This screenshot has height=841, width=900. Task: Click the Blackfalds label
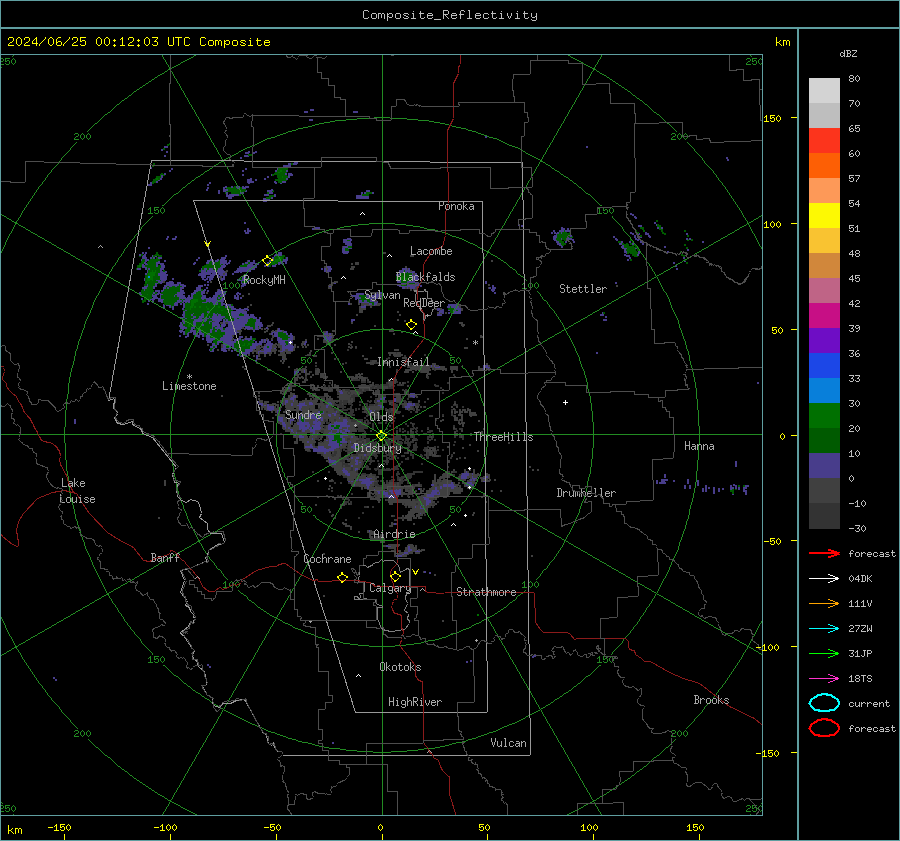(x=425, y=277)
